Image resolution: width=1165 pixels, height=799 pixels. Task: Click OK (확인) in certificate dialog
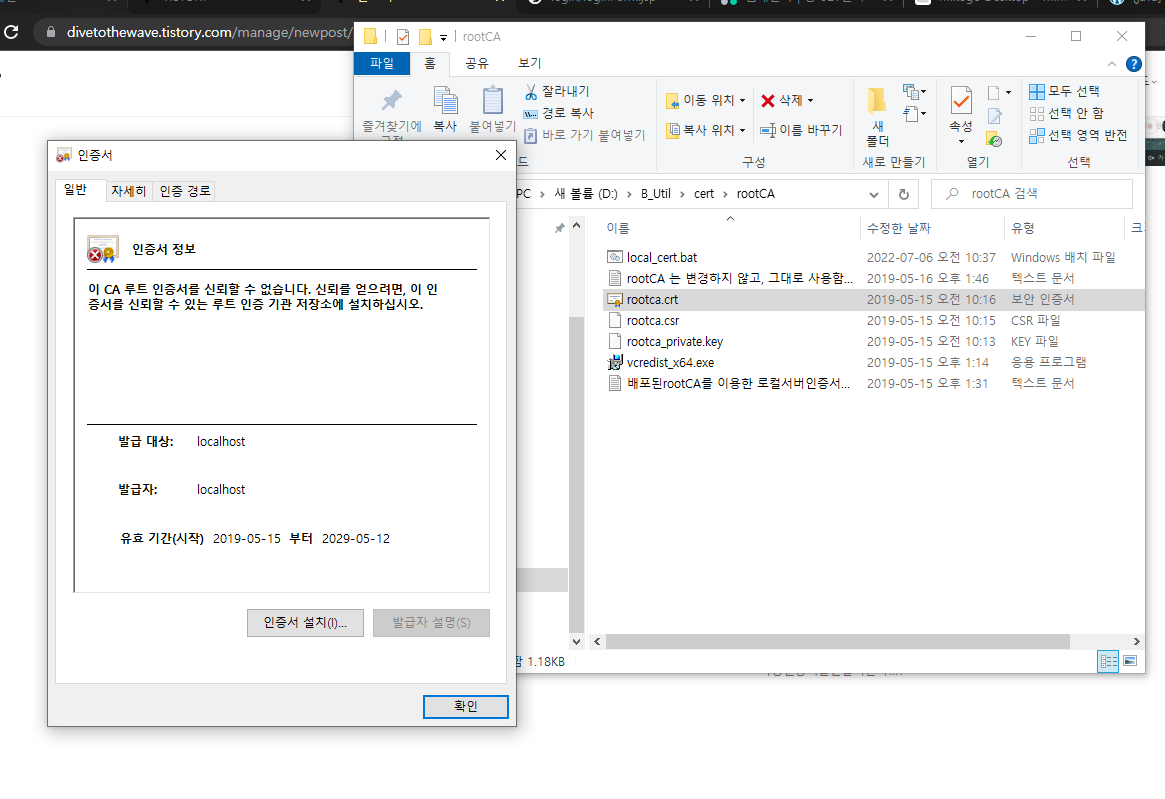(466, 706)
